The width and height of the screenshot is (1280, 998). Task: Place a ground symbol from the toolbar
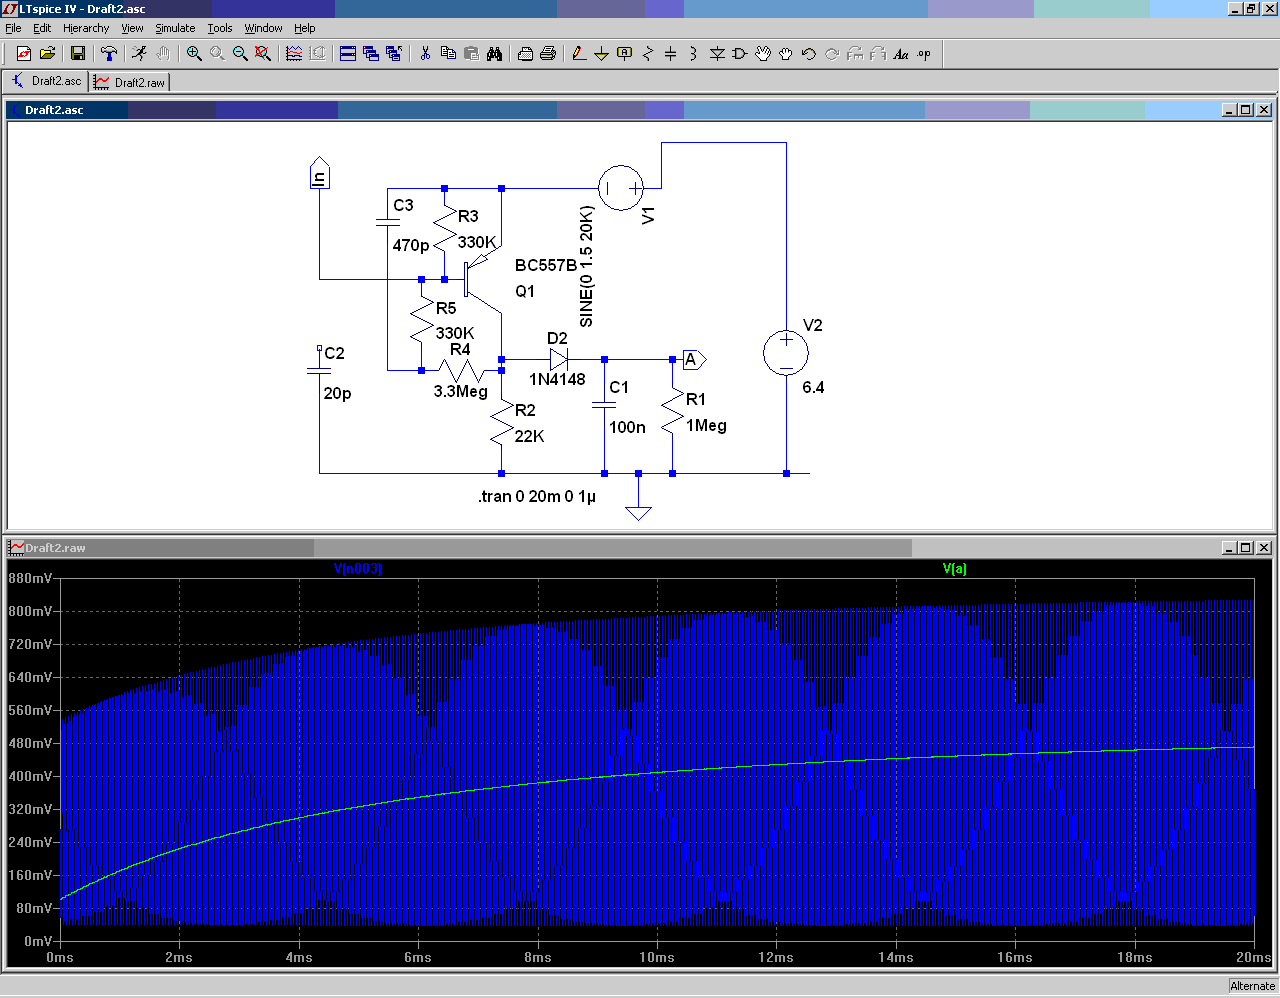[x=601, y=54]
